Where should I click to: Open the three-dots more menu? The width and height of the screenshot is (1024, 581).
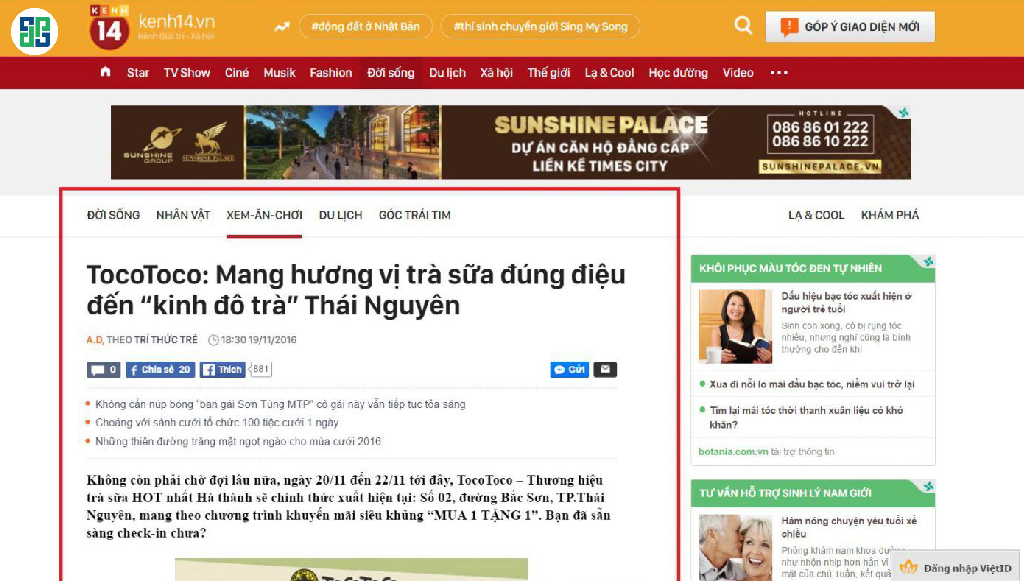(x=778, y=72)
